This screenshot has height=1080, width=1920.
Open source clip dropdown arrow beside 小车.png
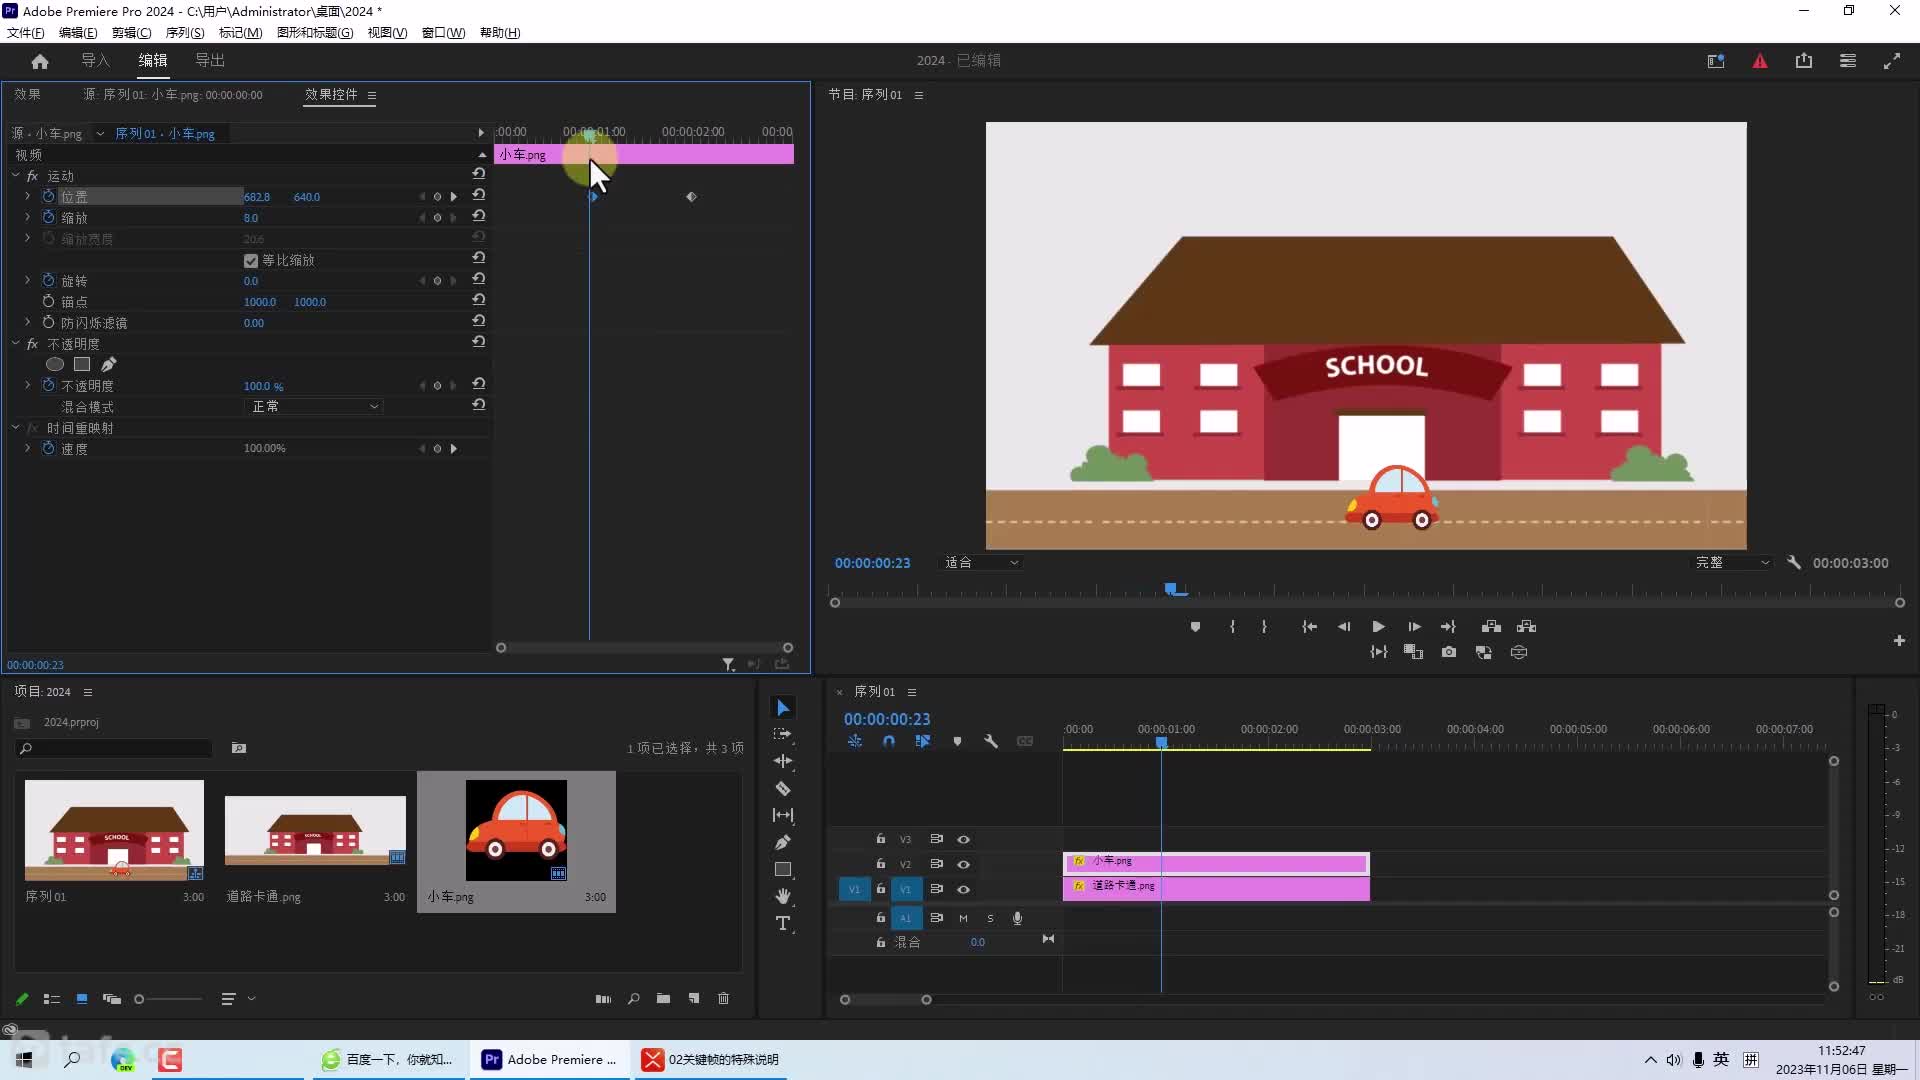(x=100, y=133)
